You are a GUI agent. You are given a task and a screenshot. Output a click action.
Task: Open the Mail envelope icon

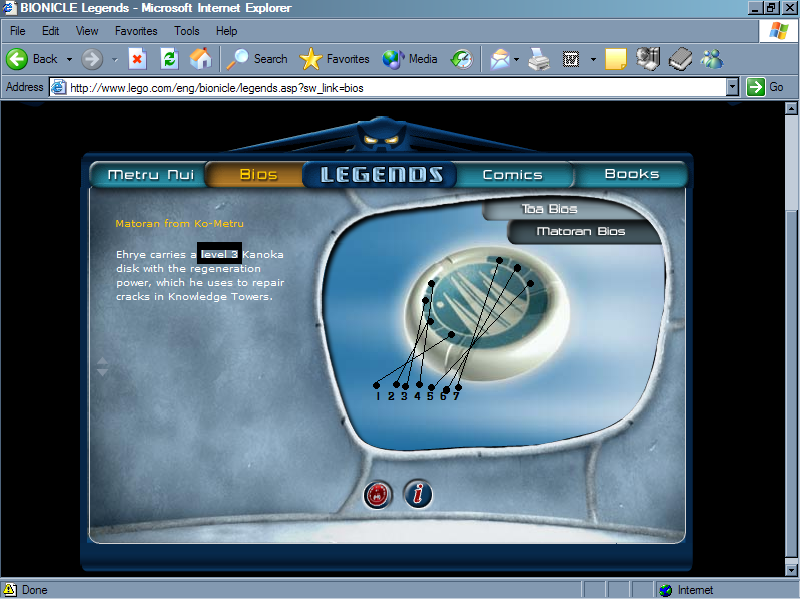[500, 59]
